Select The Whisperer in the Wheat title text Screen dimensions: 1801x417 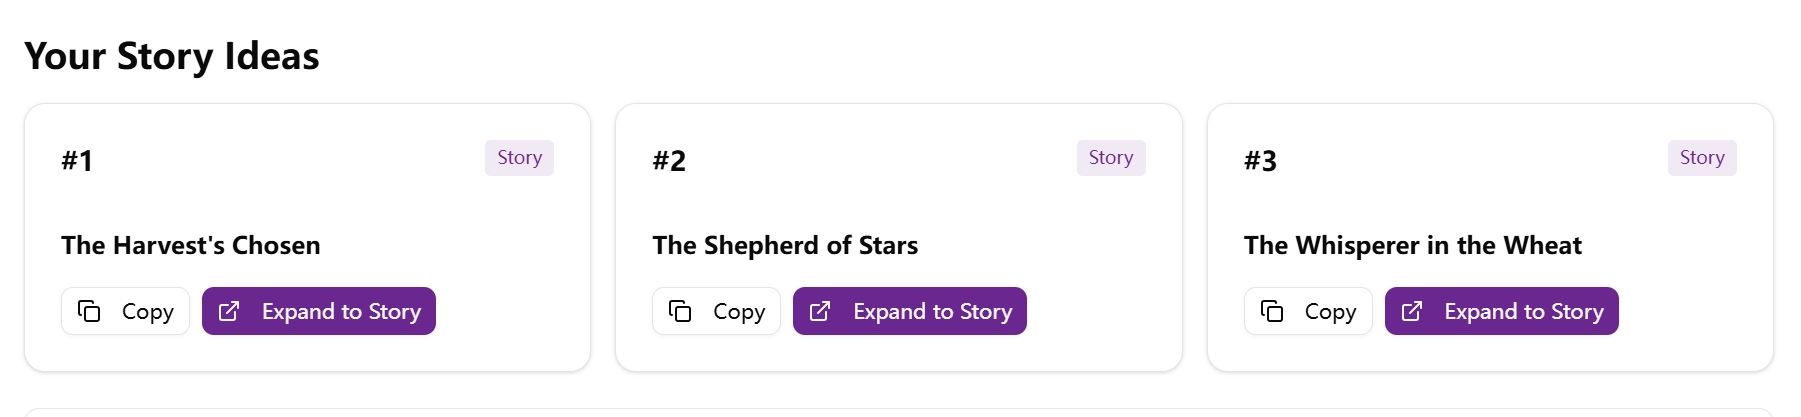[x=1412, y=245]
